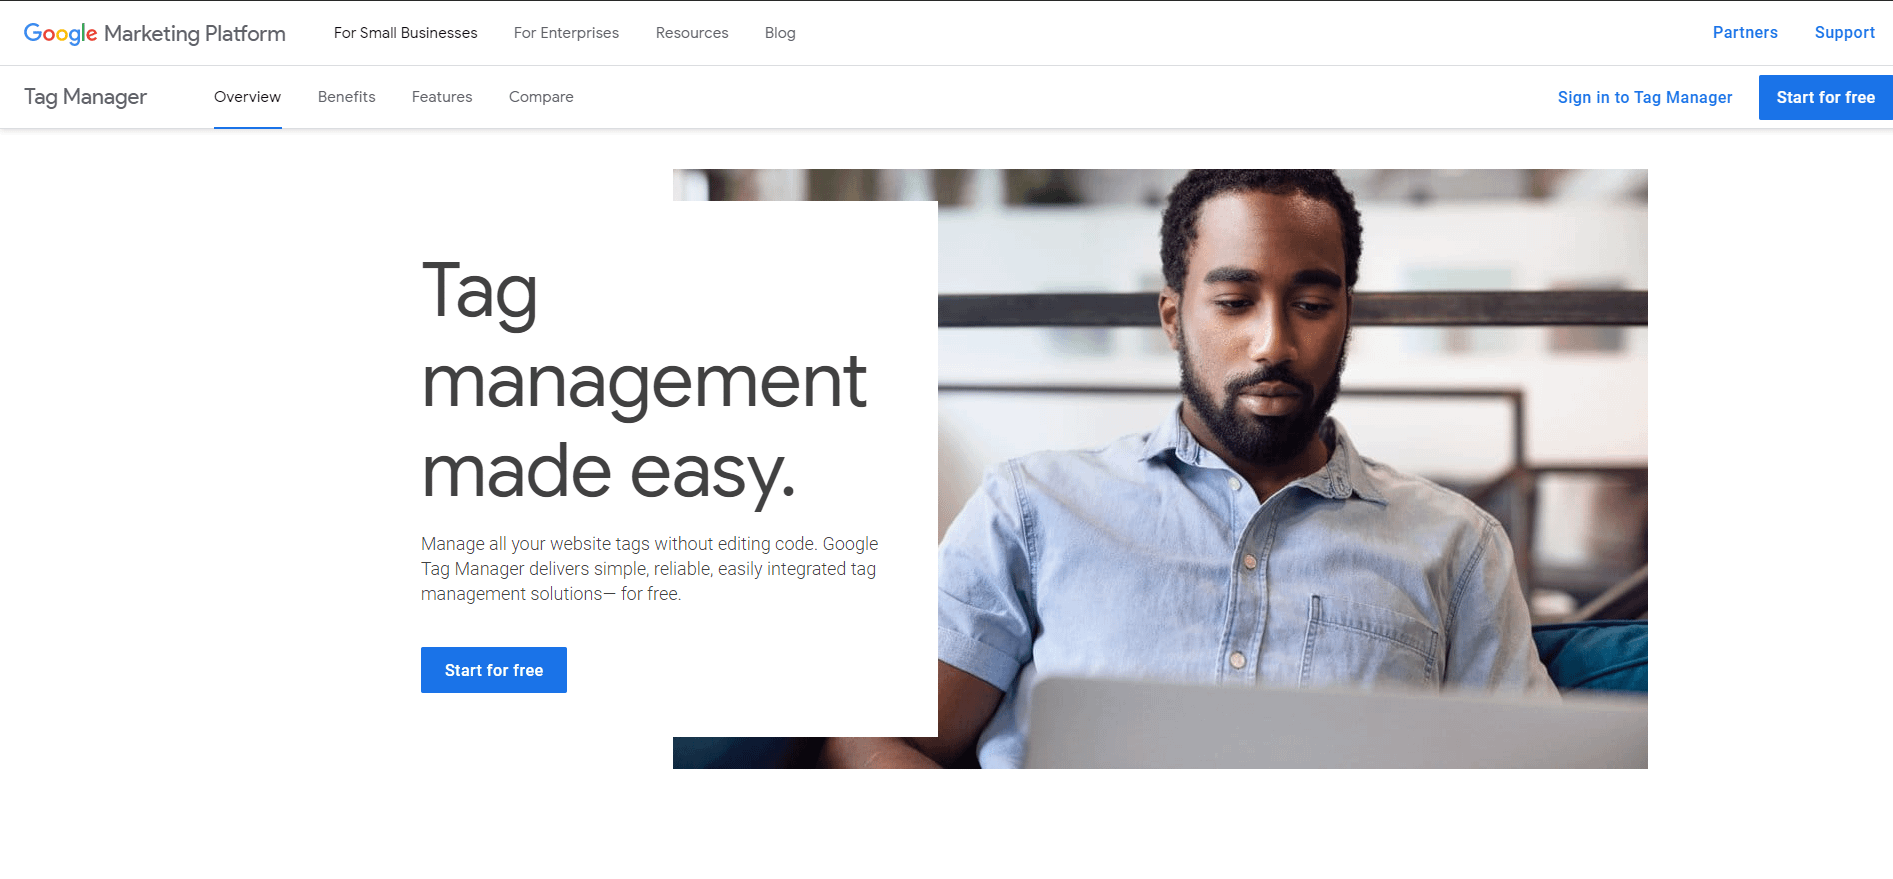Open the Support link
The width and height of the screenshot is (1893, 879).
[1845, 32]
